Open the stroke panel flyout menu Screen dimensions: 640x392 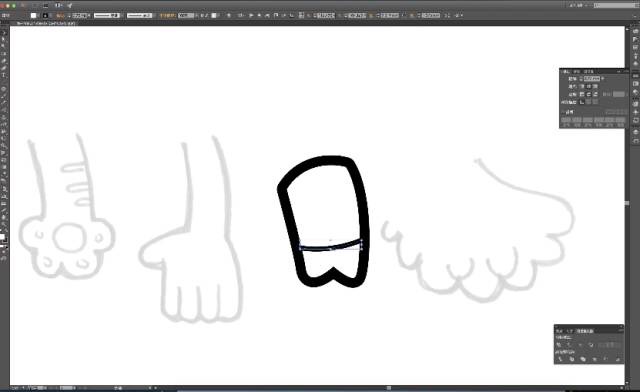coord(625,71)
